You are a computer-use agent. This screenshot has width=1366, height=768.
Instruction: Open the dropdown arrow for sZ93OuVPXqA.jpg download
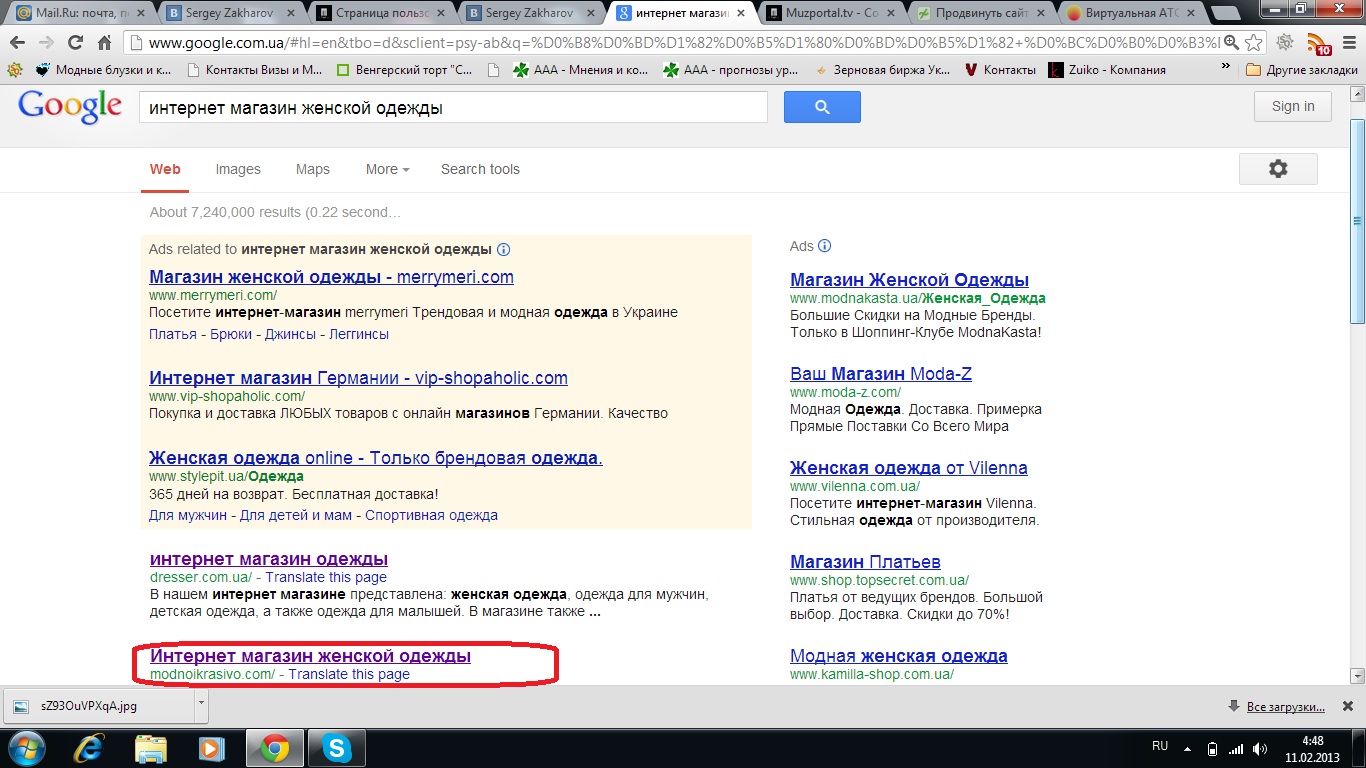point(201,705)
